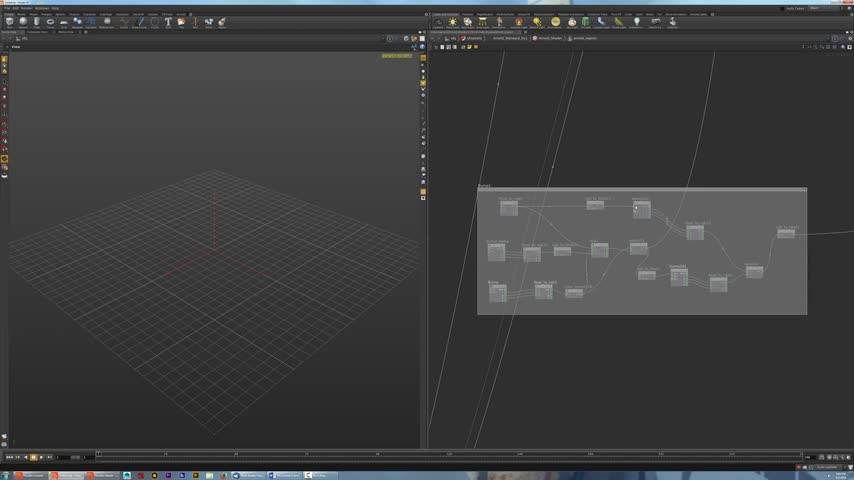Viewport: 854px width, 480px height.
Task: Select the File shelf tool
Action: click(181, 22)
